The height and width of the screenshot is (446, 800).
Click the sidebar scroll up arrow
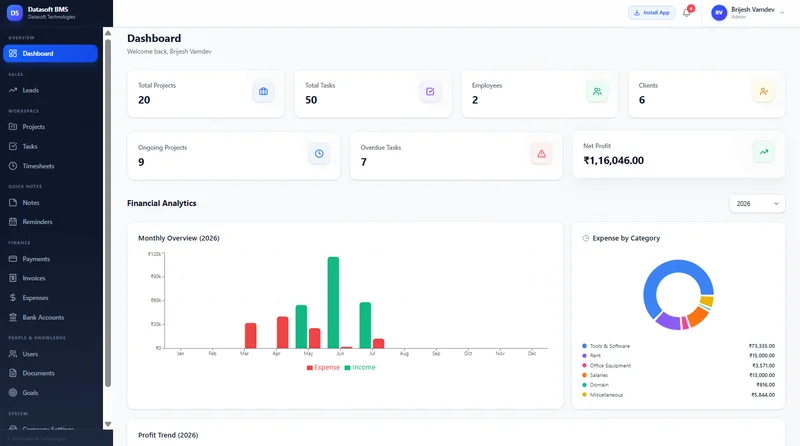click(108, 33)
